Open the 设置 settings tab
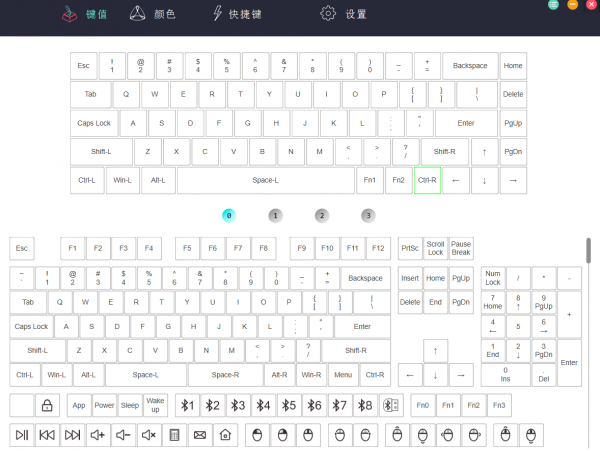The image size is (600, 451). pyautogui.click(x=343, y=14)
